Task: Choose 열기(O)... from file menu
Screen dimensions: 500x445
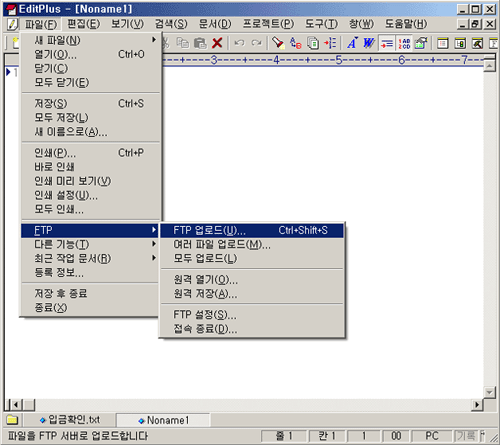Action: [x=91, y=54]
